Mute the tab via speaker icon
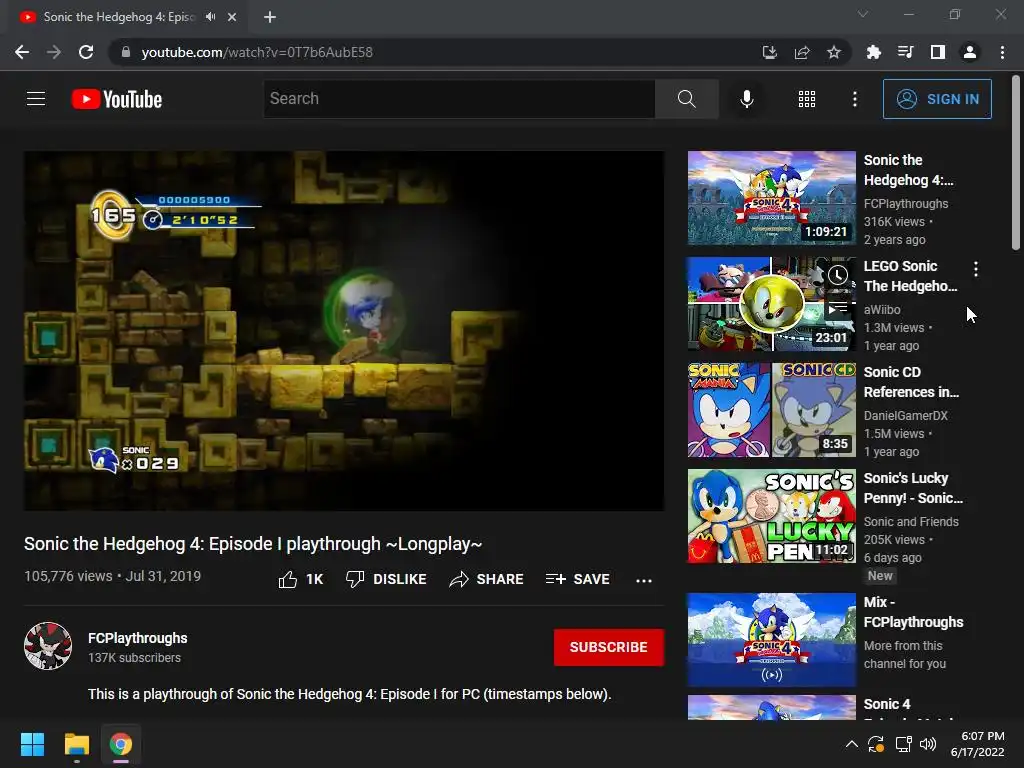 point(210,17)
